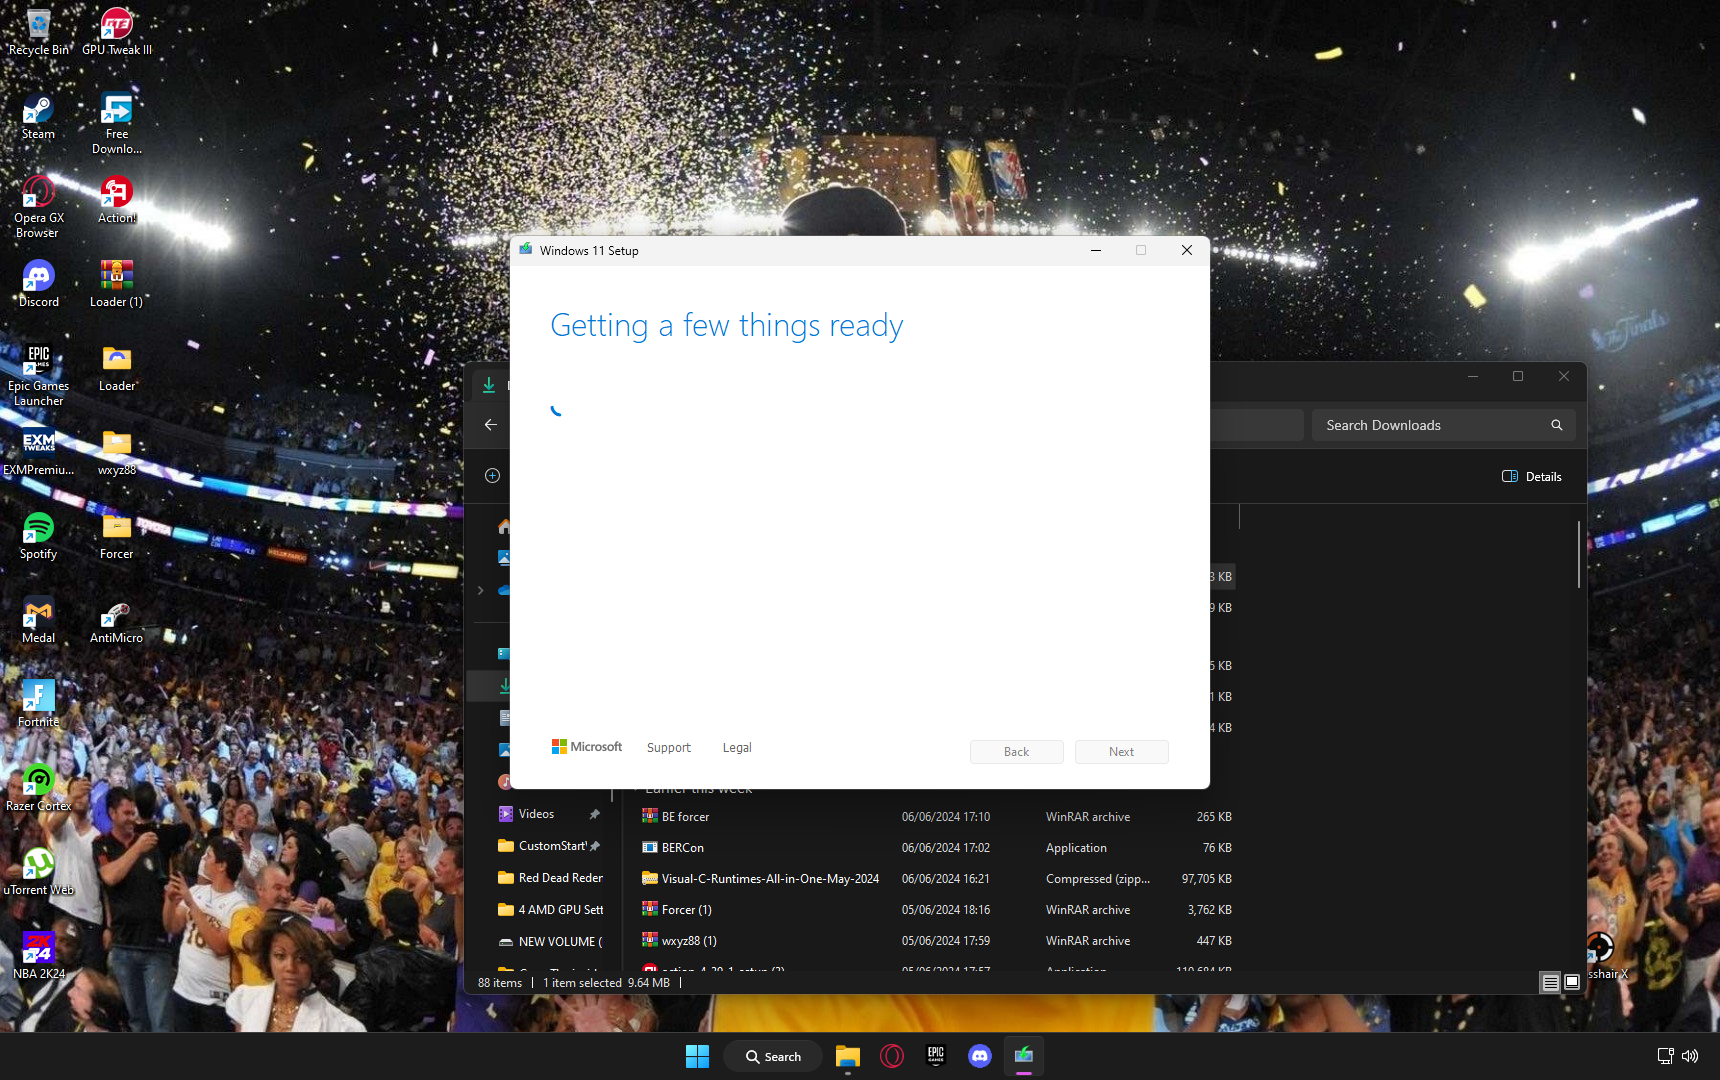Open Free Download Manager shortcut
Image resolution: width=1720 pixels, height=1080 pixels.
(117, 122)
